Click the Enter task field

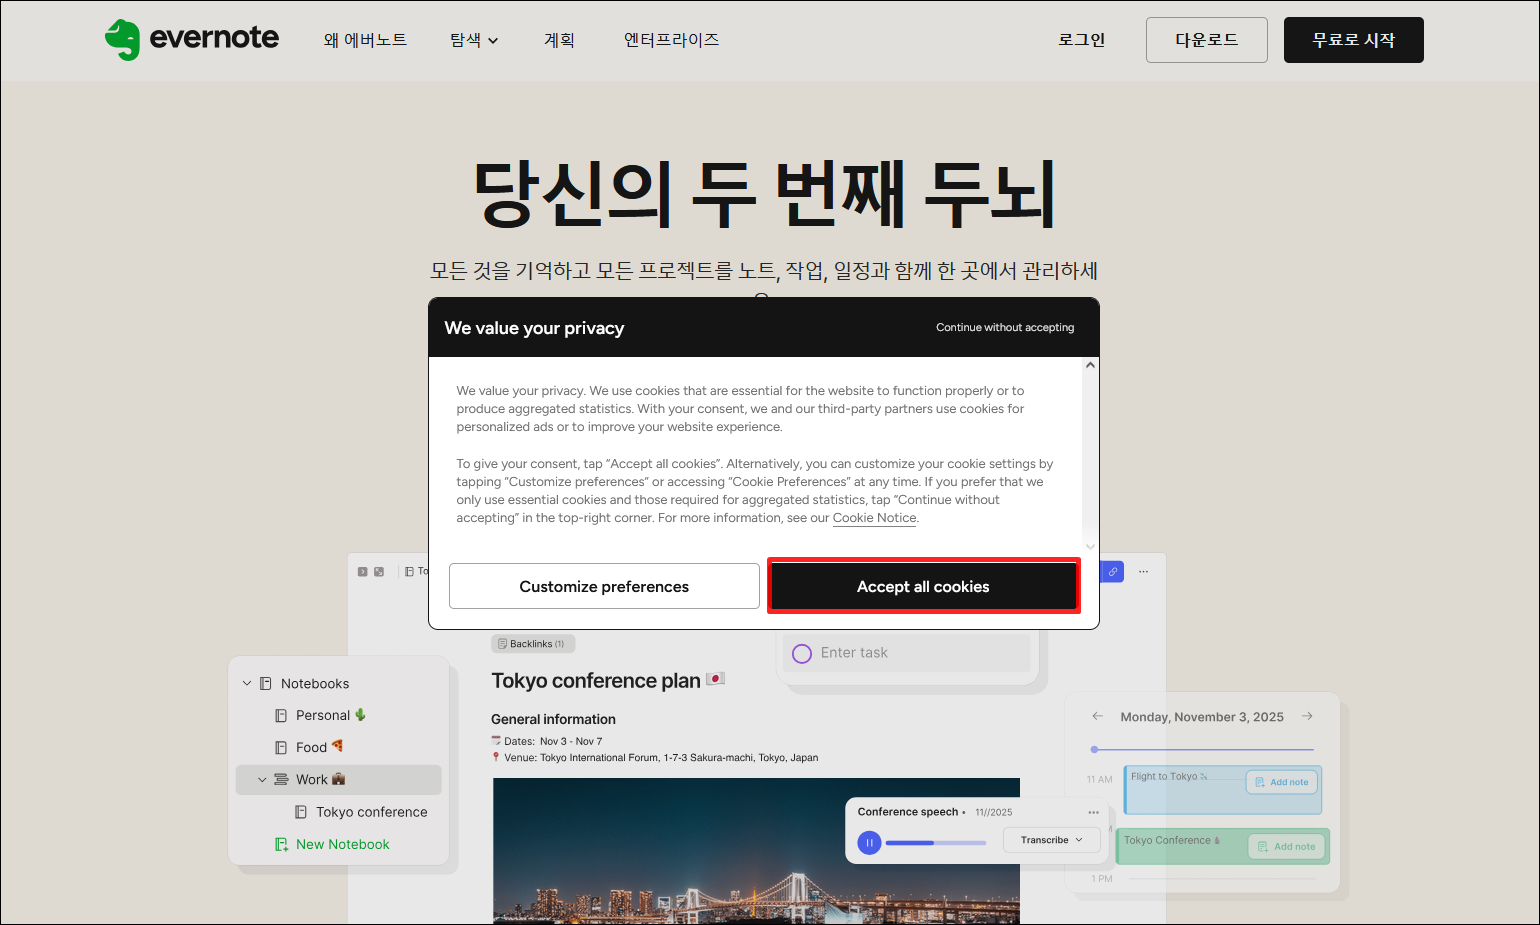[907, 653]
